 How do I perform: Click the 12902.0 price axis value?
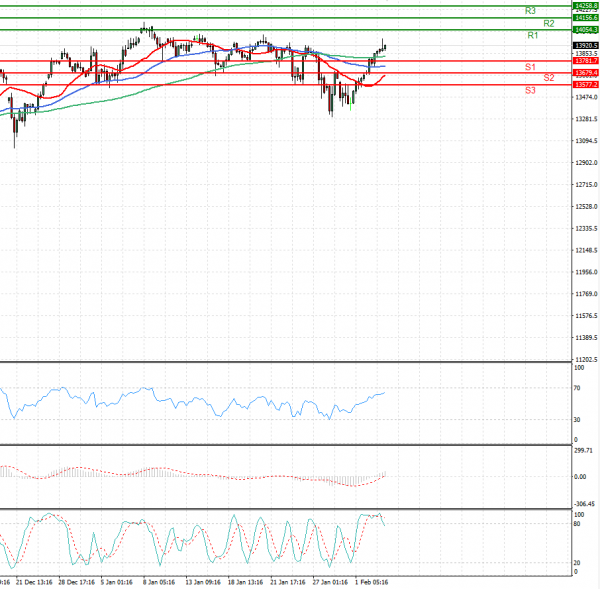point(586,163)
